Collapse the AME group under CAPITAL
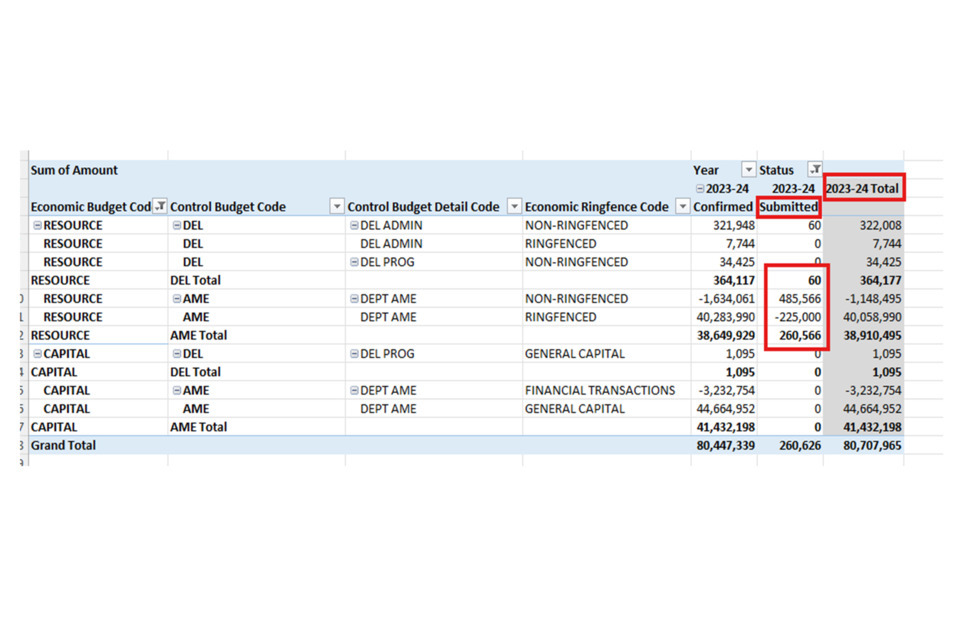The image size is (960, 640). tap(177, 391)
